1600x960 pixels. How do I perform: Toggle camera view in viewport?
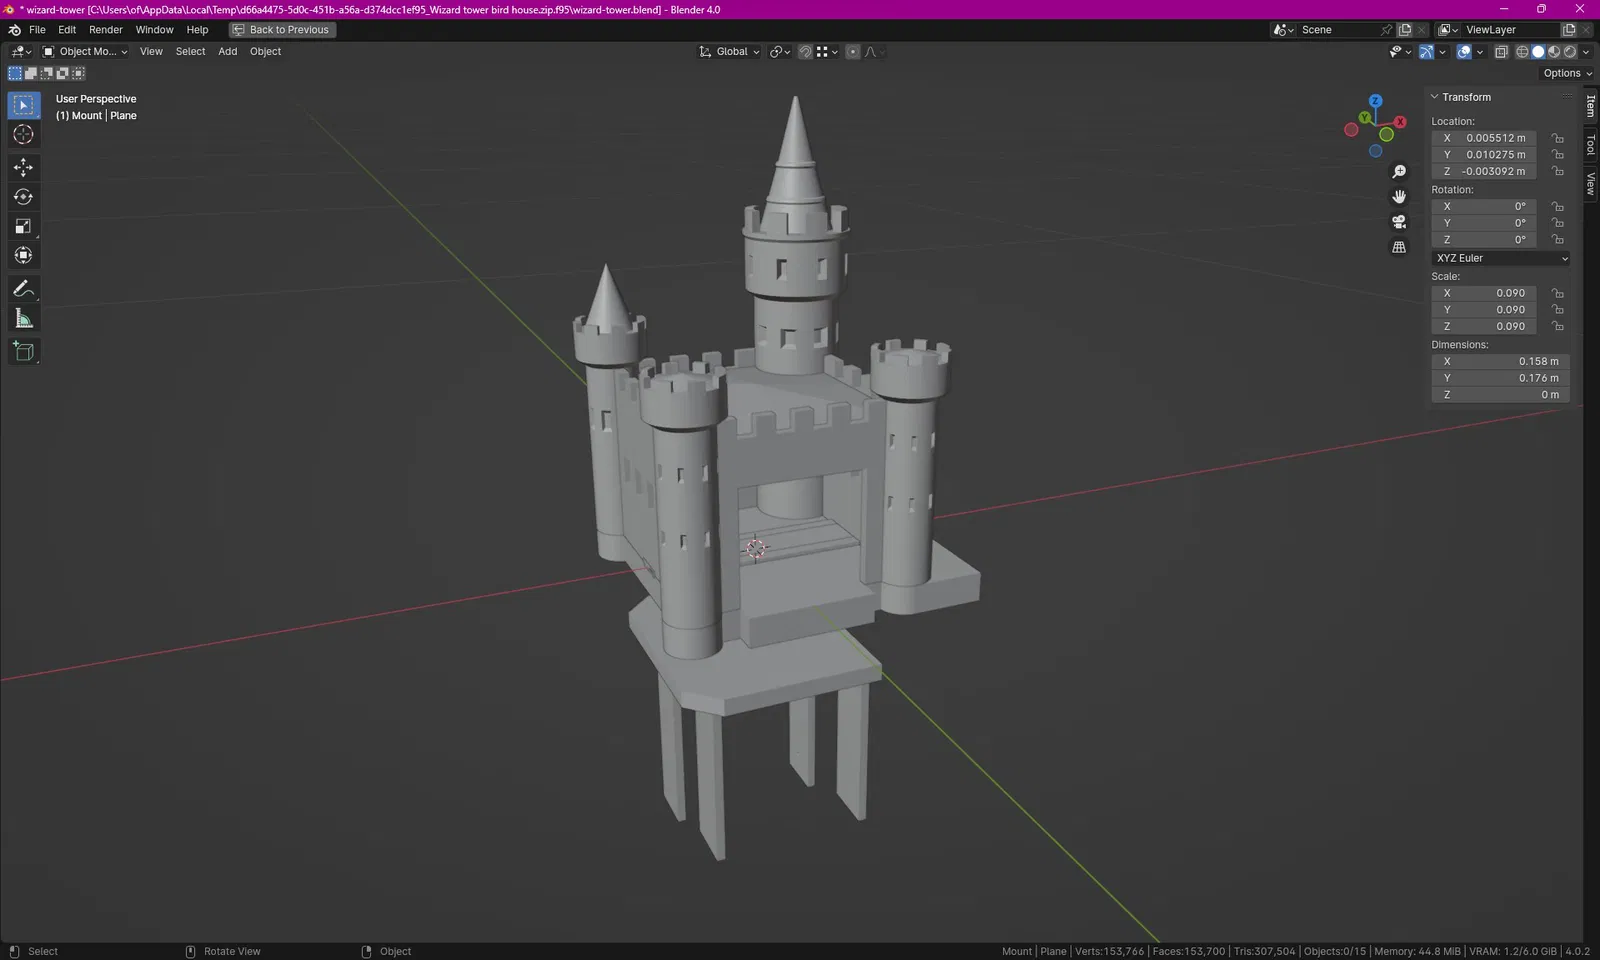point(1399,222)
